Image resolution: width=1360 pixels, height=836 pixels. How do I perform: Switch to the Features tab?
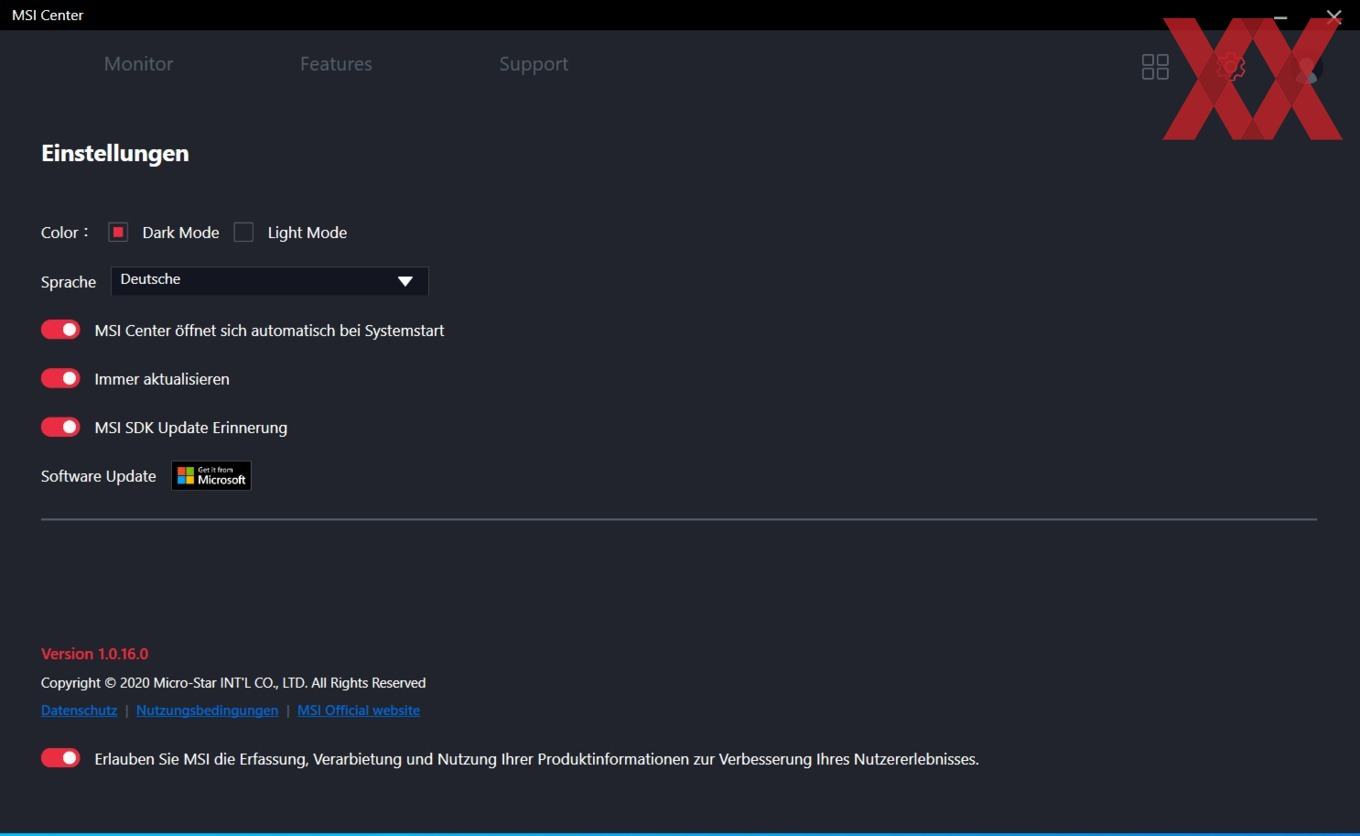coord(336,64)
